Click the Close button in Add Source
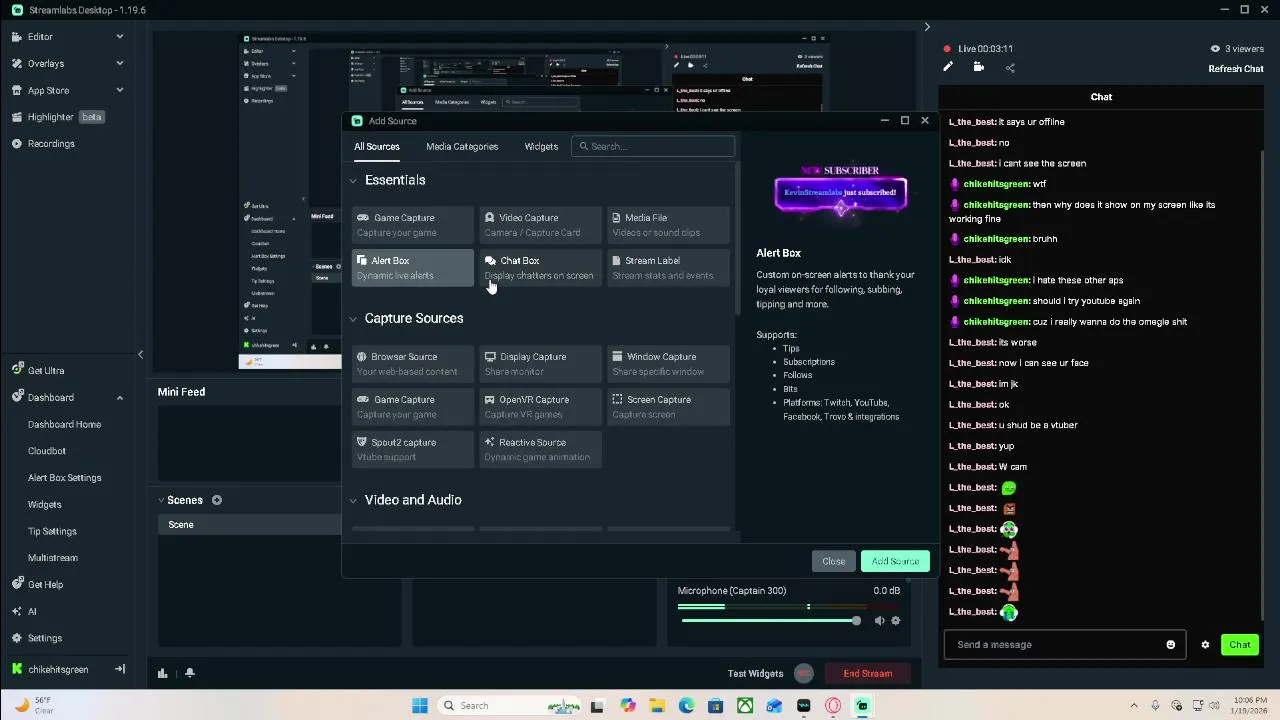Viewport: 1280px width, 720px height. tap(833, 561)
